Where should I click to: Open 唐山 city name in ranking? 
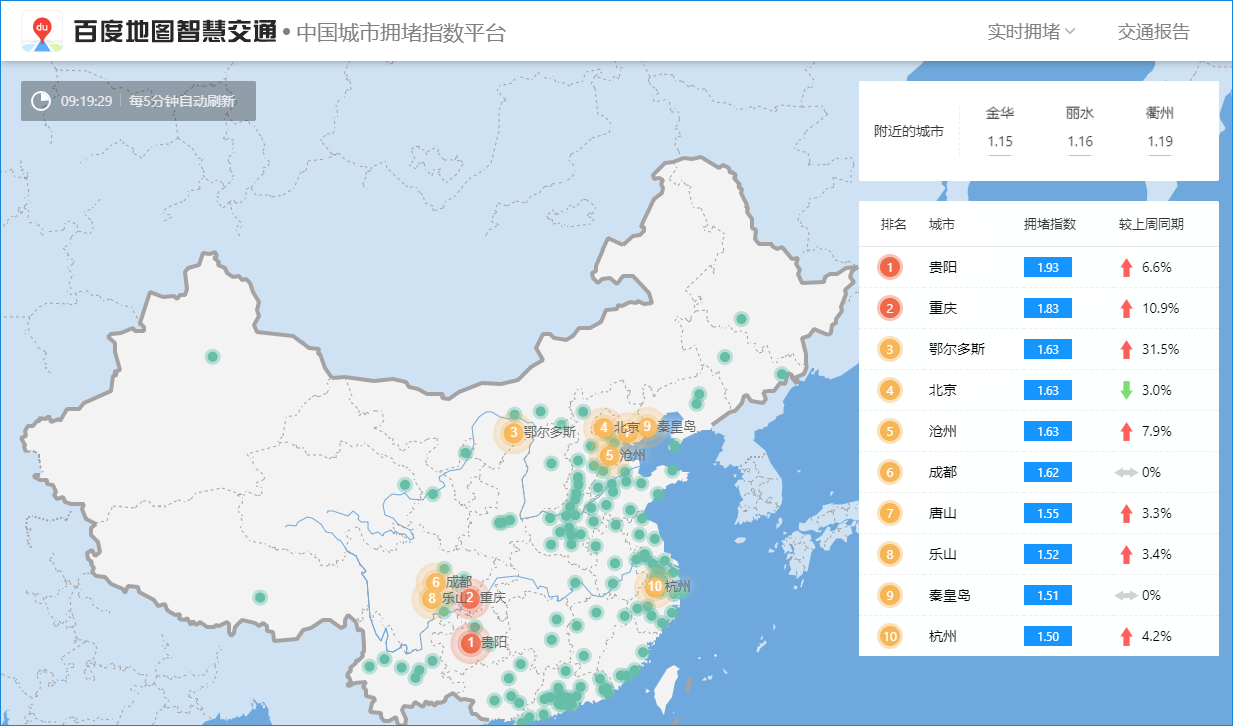[x=943, y=513]
